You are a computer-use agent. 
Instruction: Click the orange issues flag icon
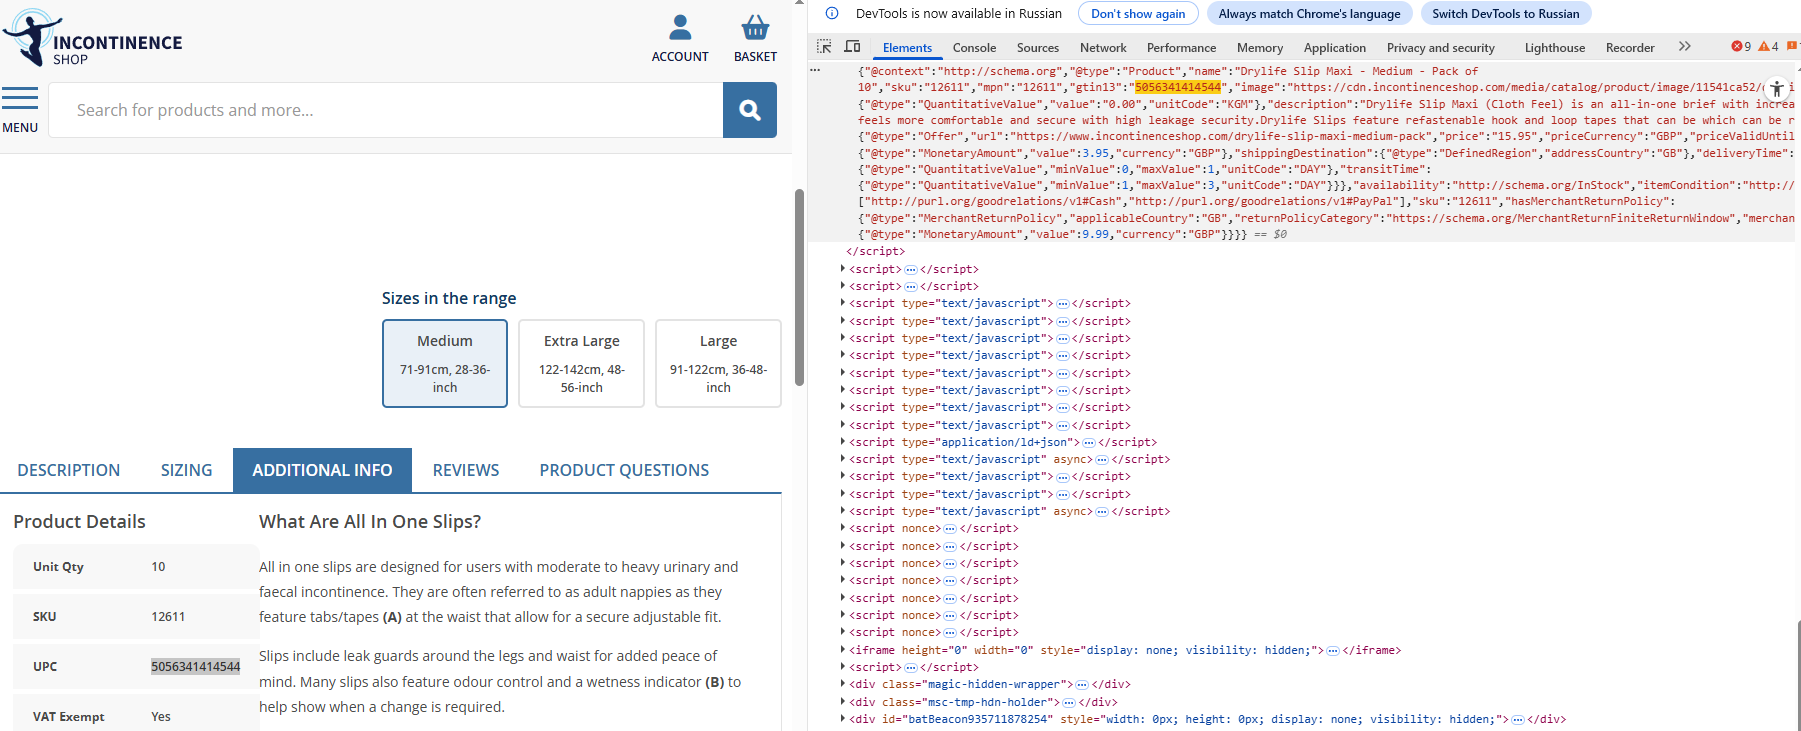click(x=1792, y=47)
